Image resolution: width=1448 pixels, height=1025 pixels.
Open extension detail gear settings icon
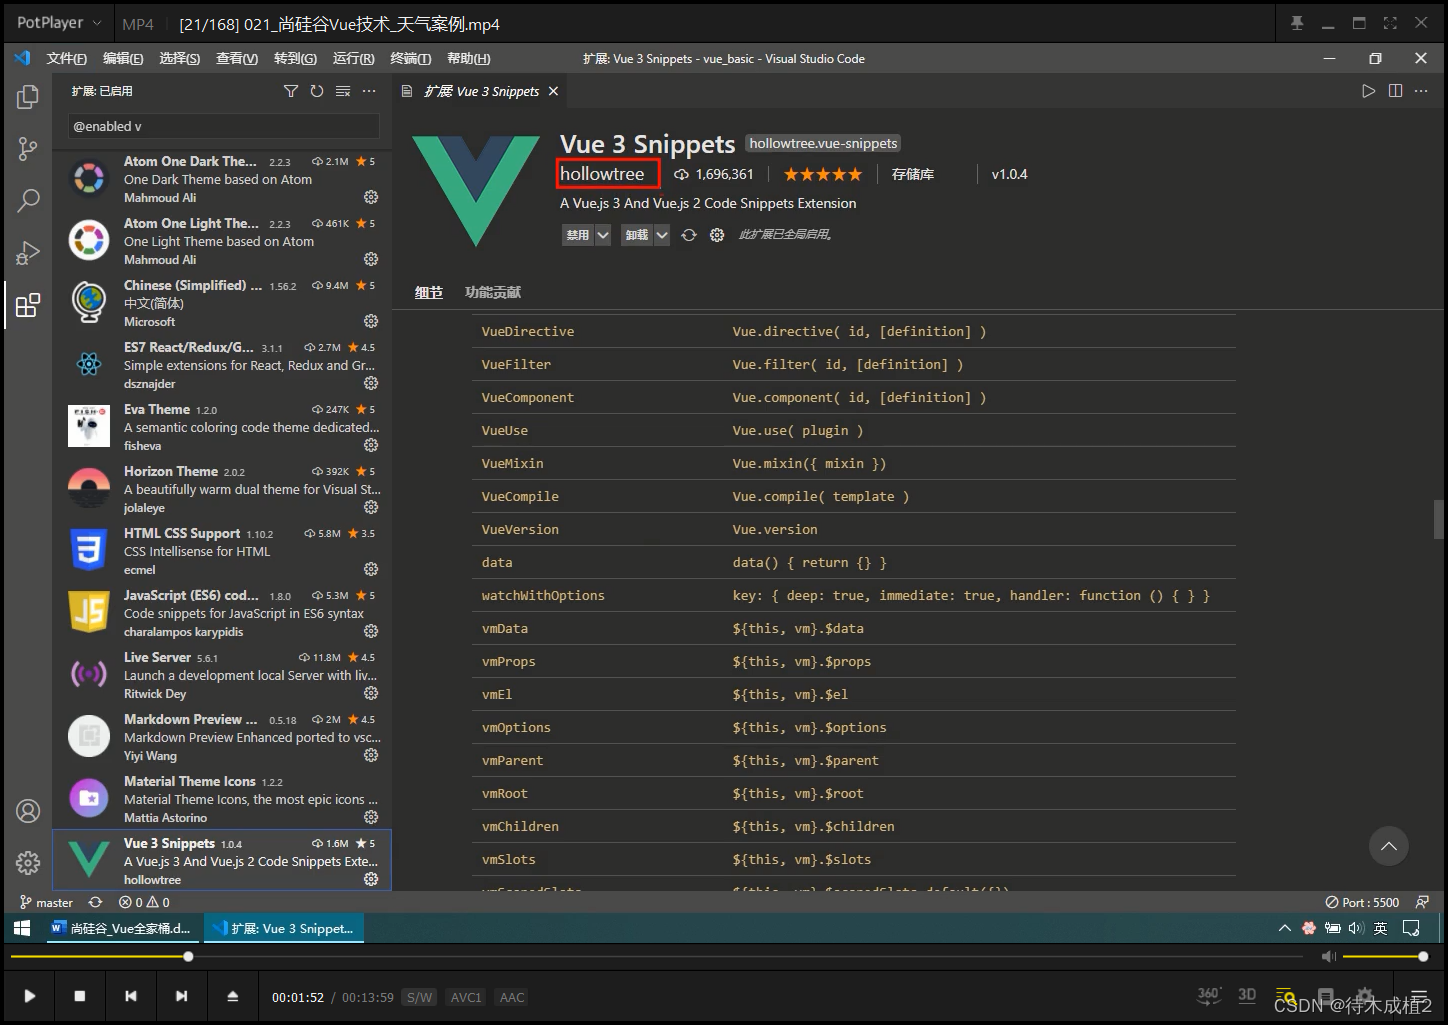click(x=717, y=235)
